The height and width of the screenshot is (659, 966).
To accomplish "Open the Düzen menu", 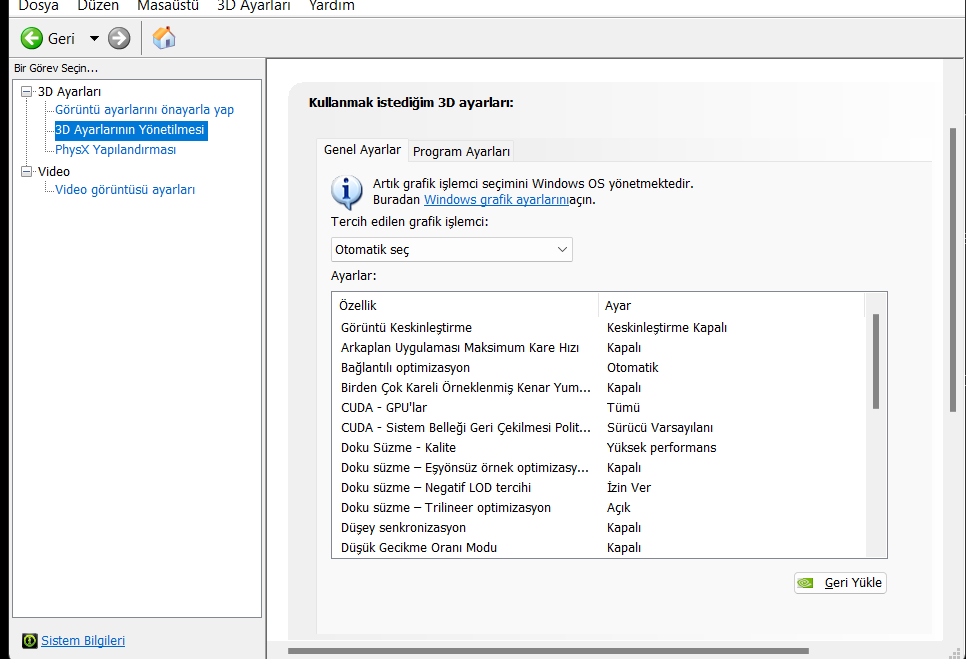I will (98, 6).
